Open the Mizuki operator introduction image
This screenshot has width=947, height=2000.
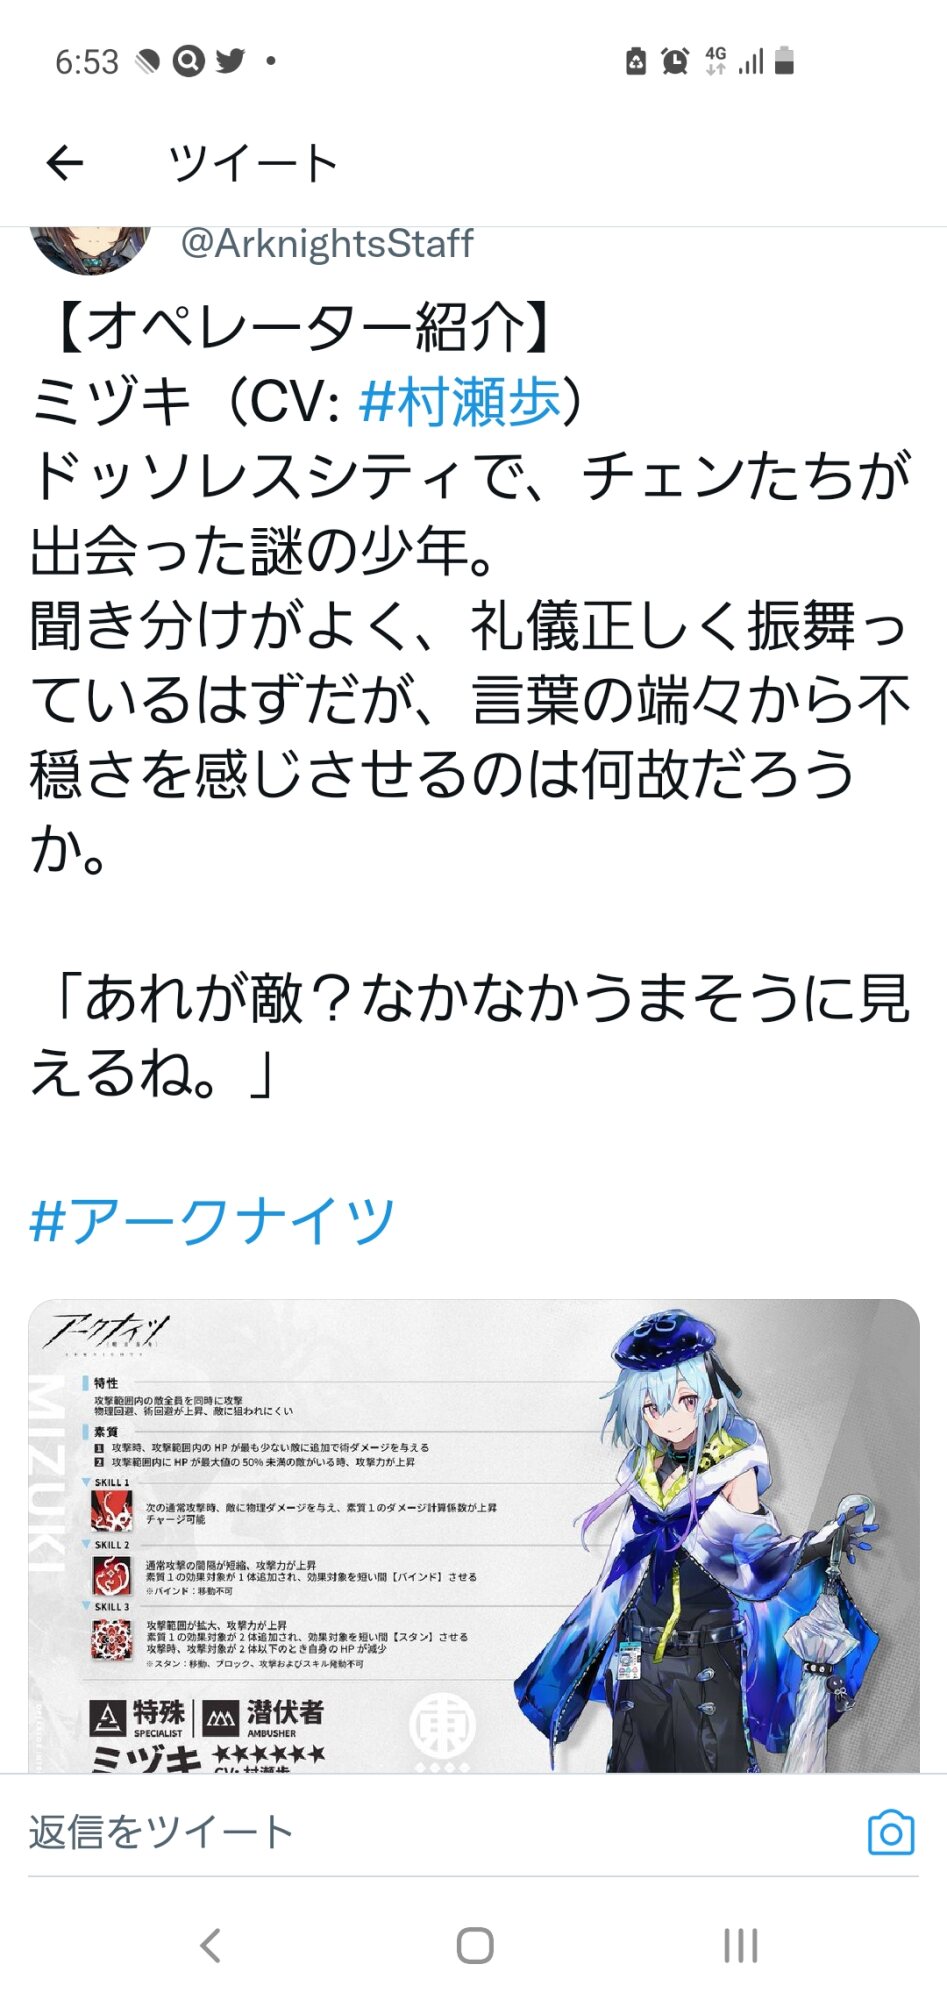[x=474, y=1536]
